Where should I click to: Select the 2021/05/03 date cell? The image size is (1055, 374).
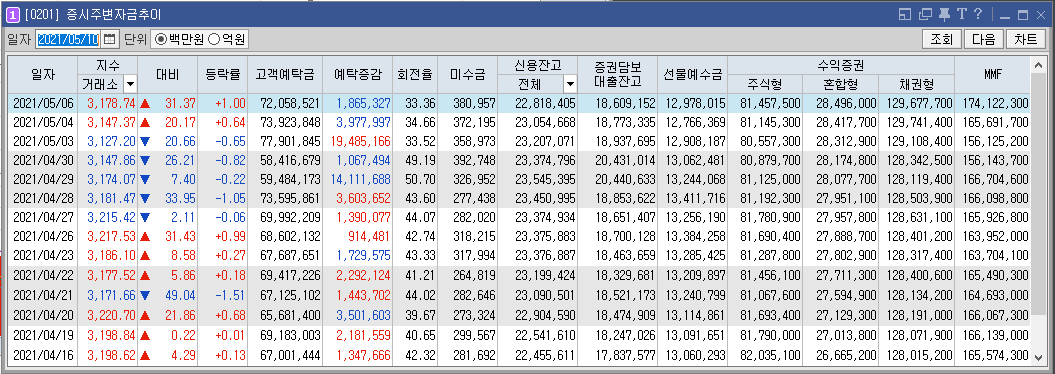click(x=43, y=141)
